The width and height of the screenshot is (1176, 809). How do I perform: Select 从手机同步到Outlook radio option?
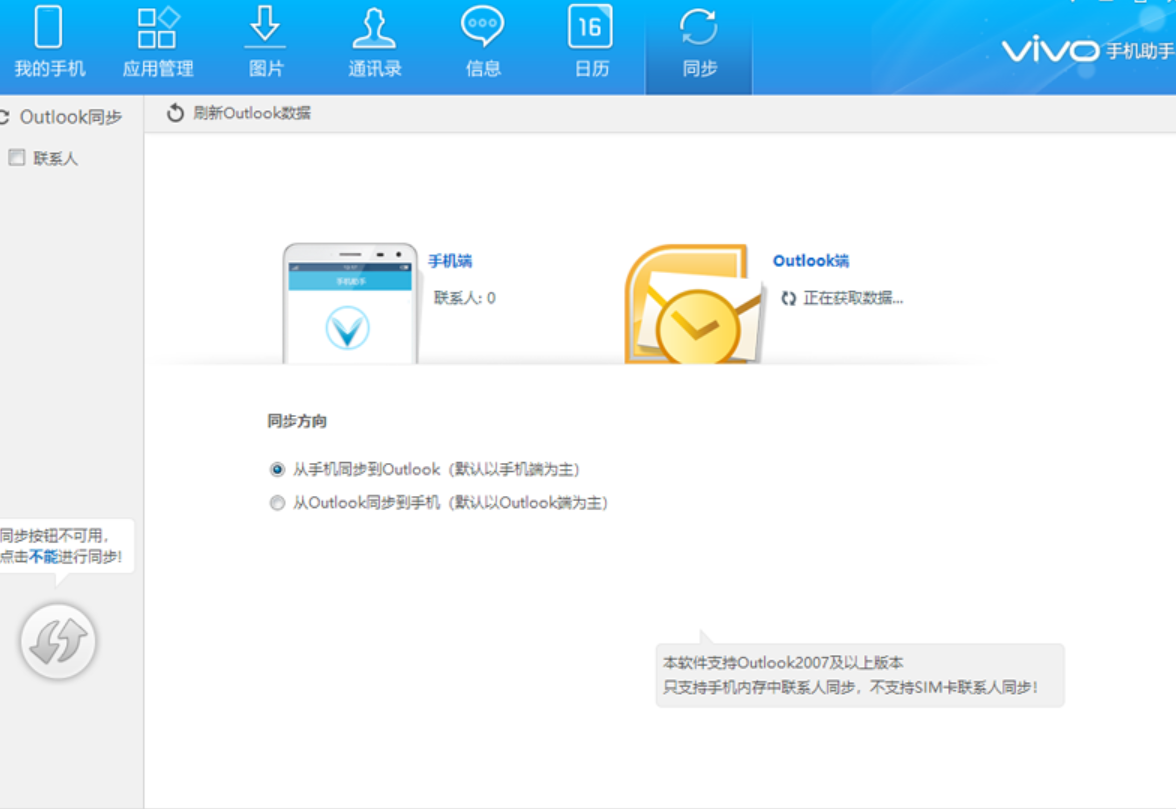pos(277,469)
